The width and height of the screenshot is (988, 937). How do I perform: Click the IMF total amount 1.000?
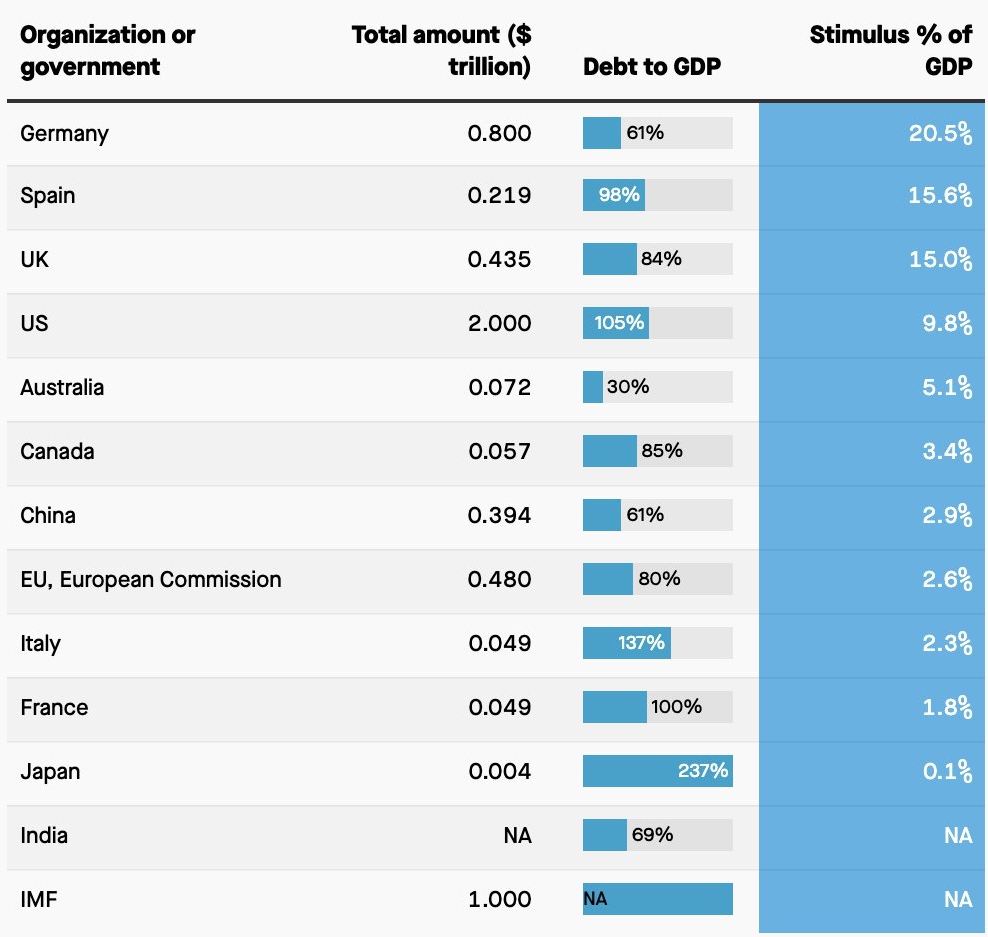point(499,899)
